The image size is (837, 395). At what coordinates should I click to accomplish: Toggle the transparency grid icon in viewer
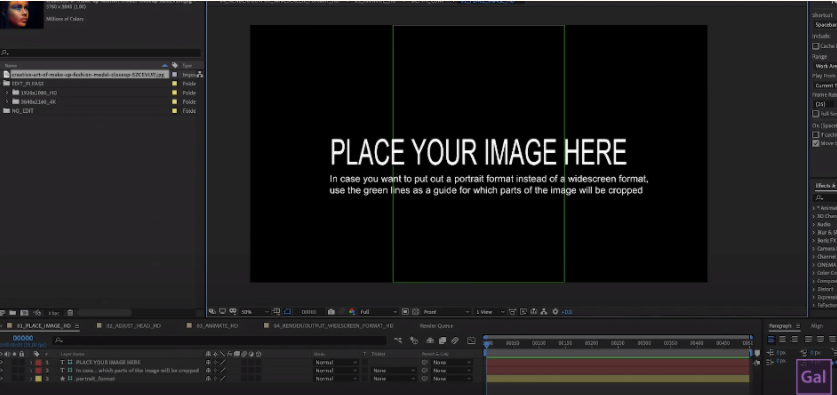coord(415,312)
